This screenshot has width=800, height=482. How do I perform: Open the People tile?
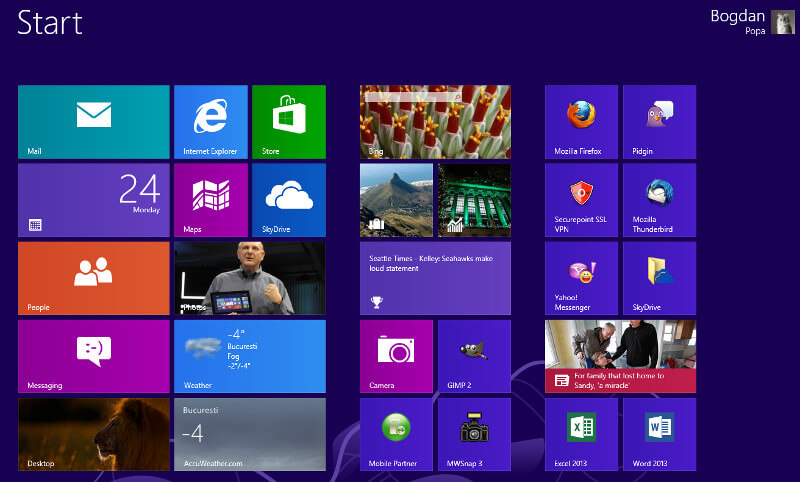(x=94, y=278)
